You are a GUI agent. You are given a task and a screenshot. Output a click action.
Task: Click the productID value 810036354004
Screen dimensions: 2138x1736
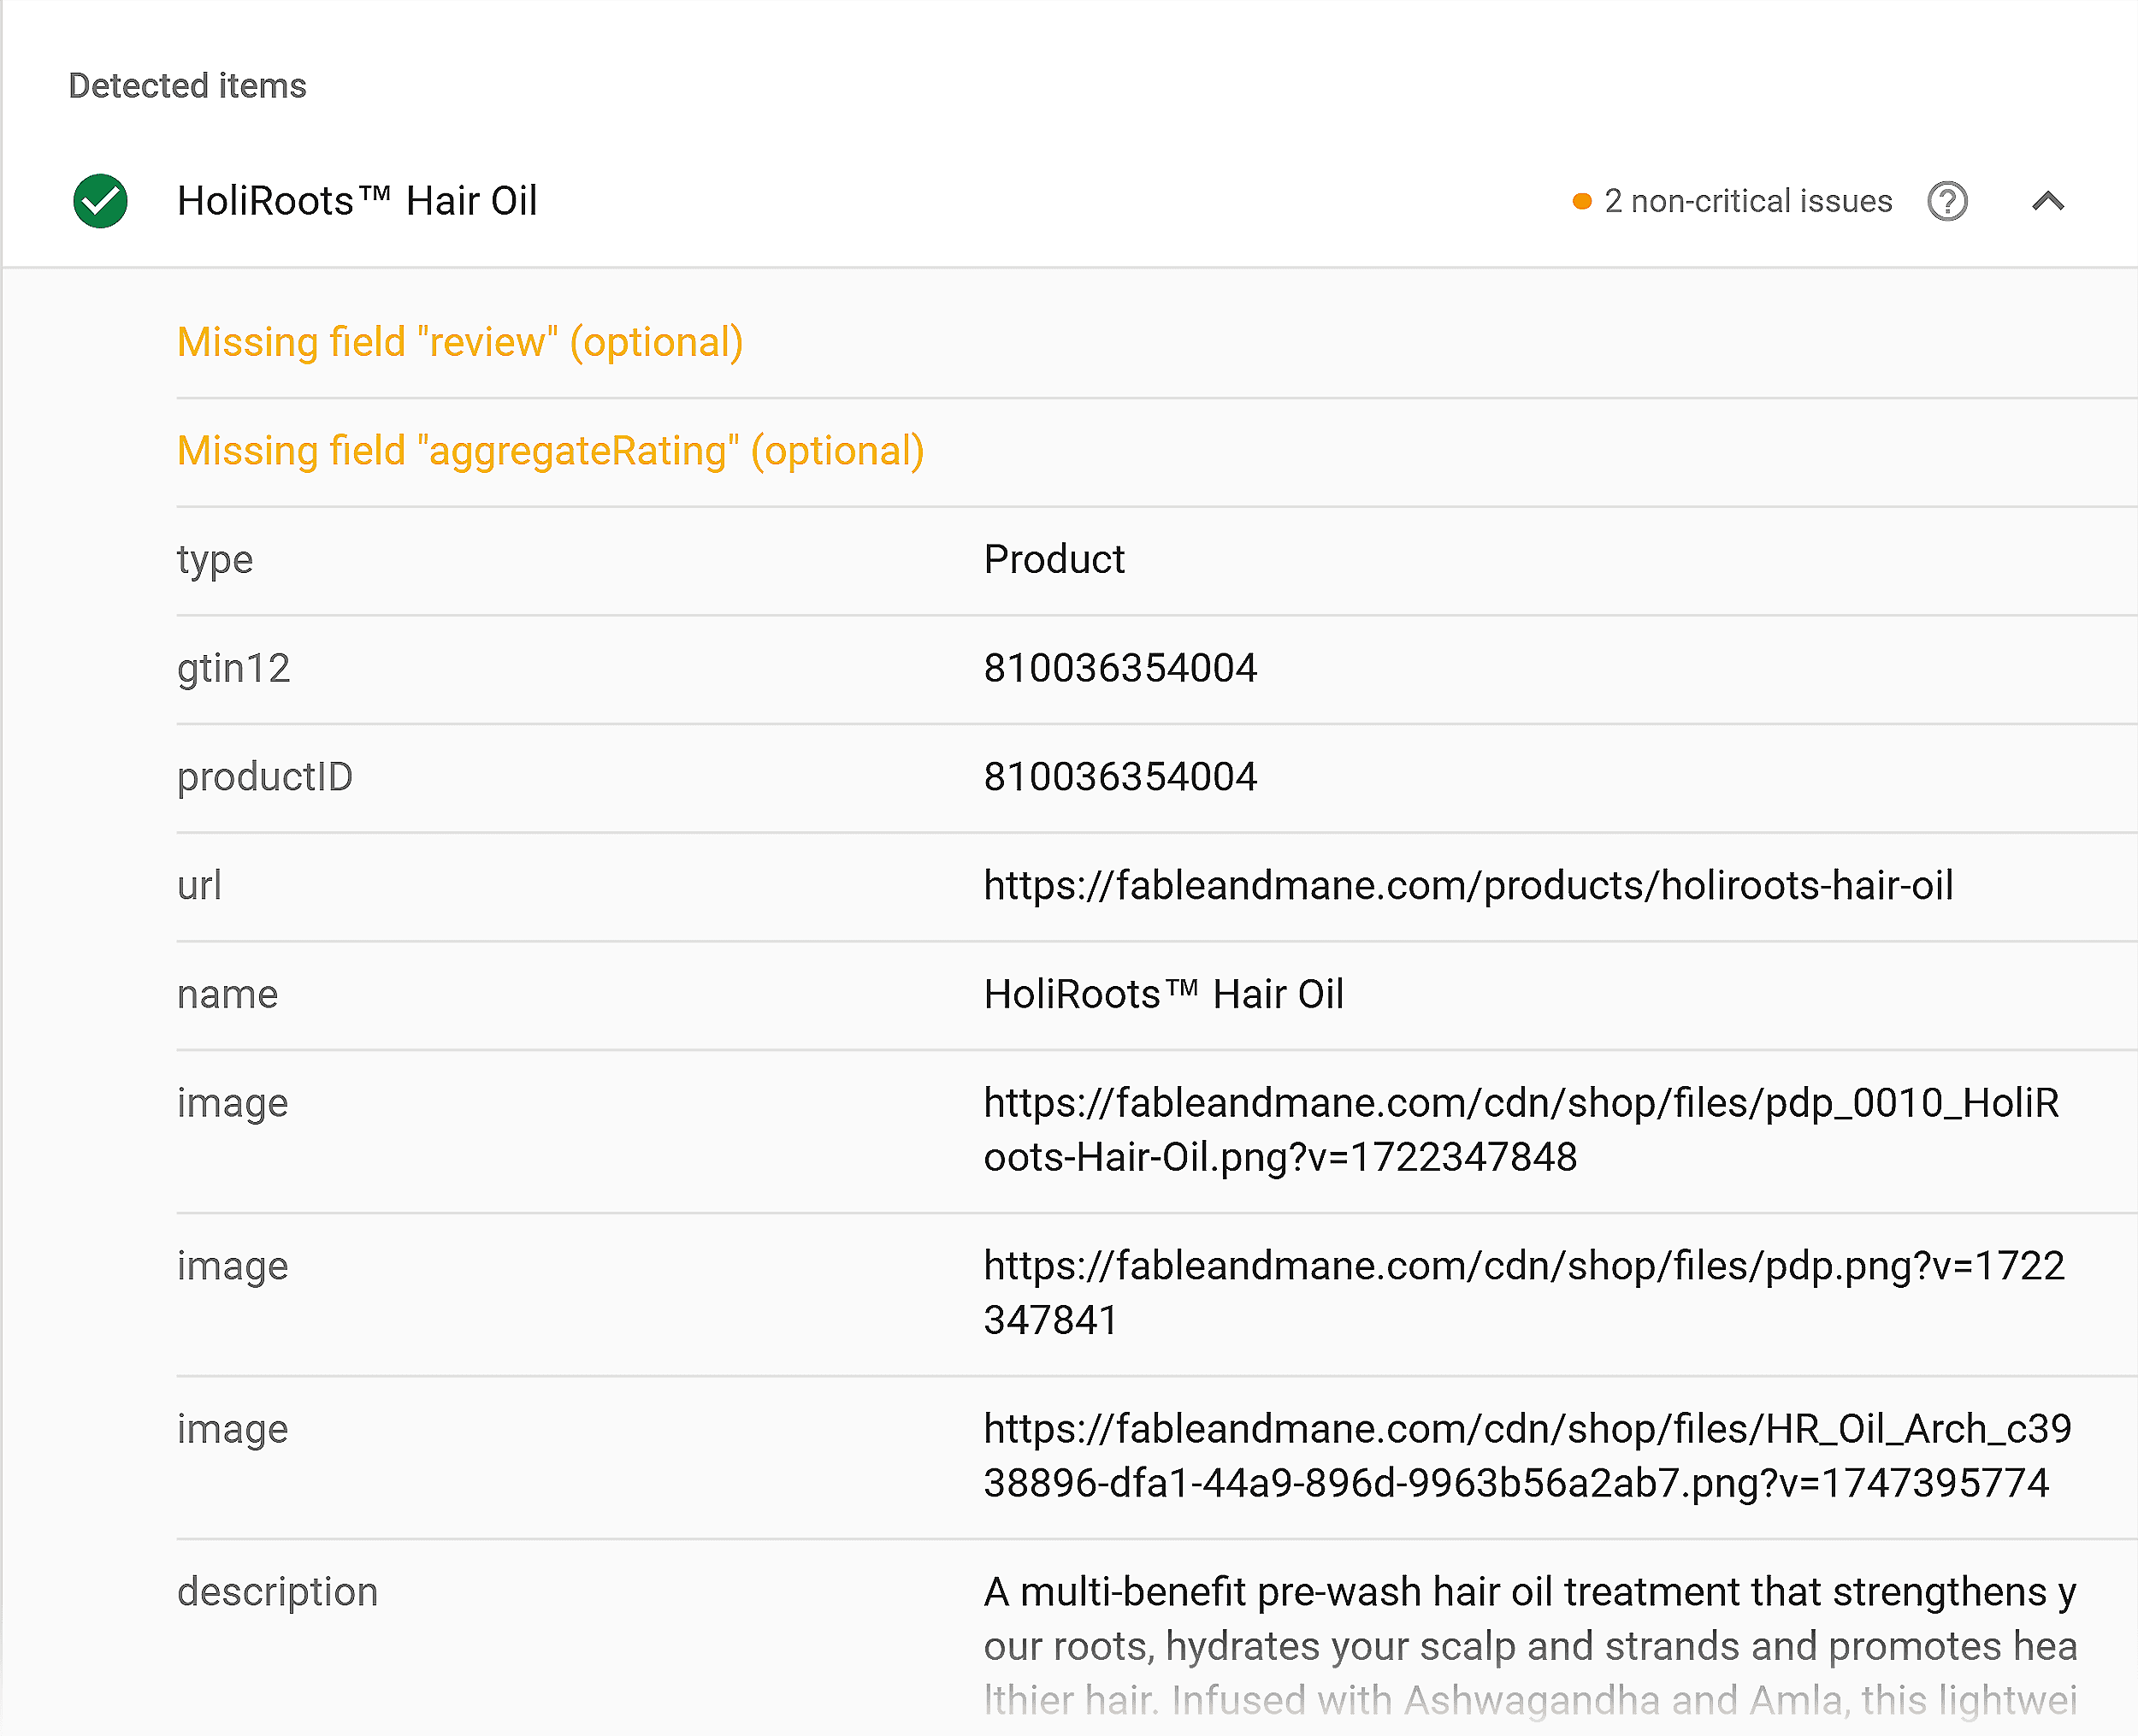pos(1120,777)
